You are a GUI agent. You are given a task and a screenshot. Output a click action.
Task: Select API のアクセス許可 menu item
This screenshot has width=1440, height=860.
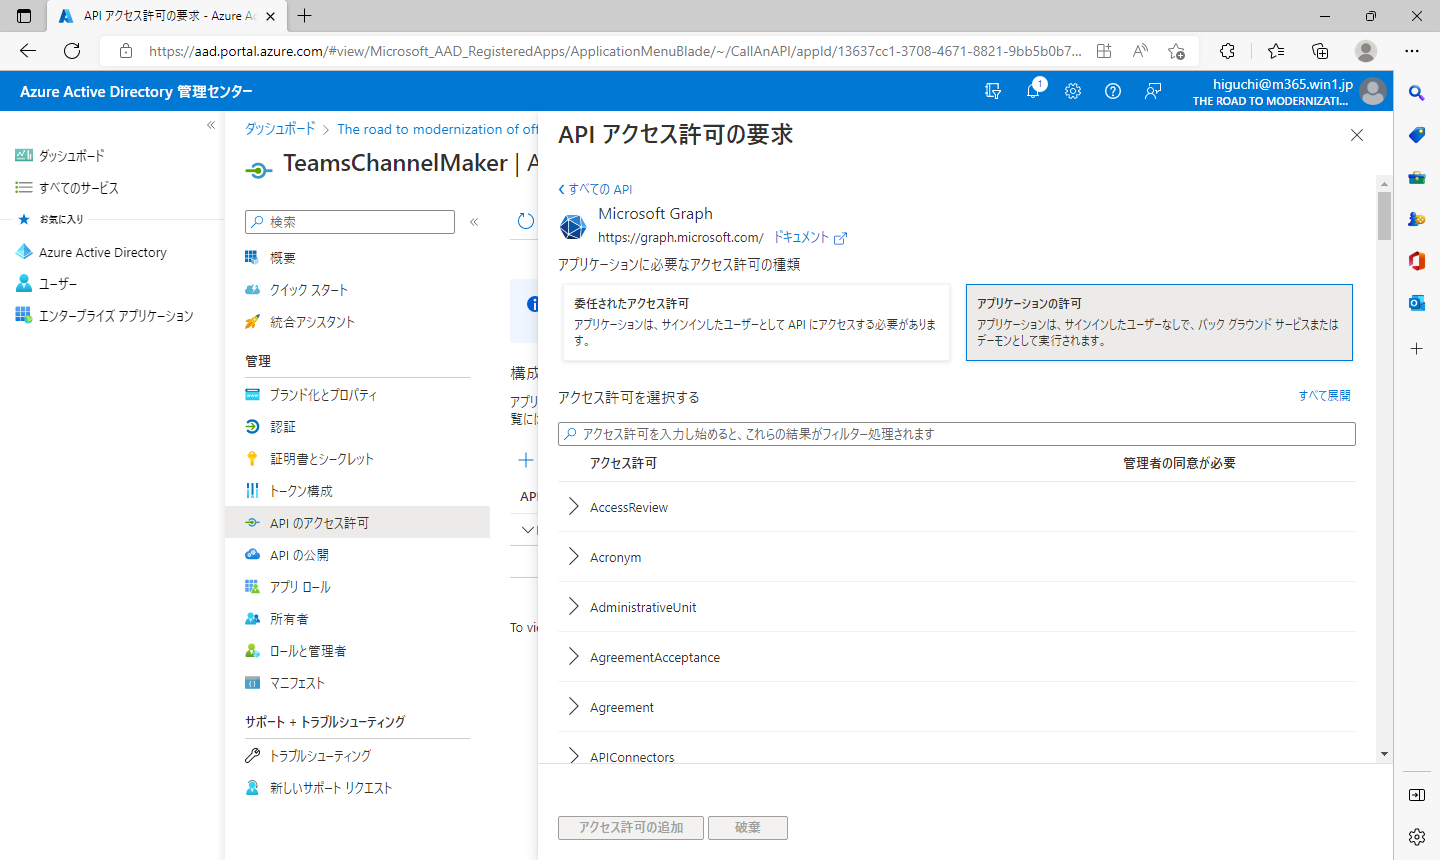(x=358, y=523)
